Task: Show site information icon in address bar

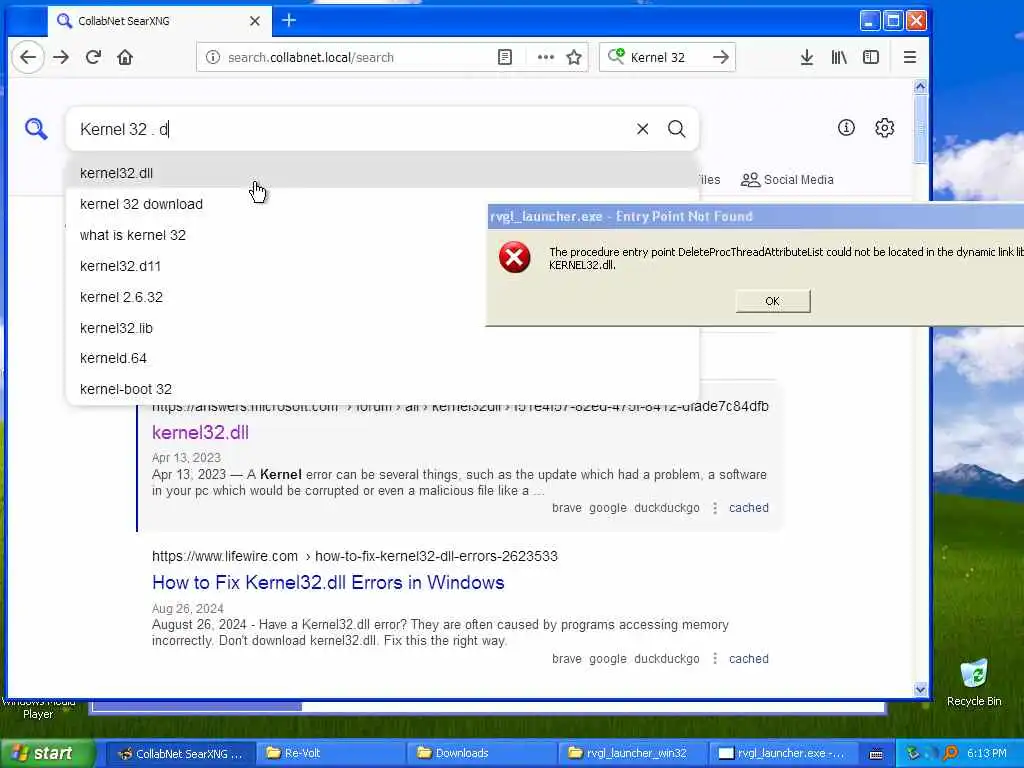Action: click(x=212, y=57)
